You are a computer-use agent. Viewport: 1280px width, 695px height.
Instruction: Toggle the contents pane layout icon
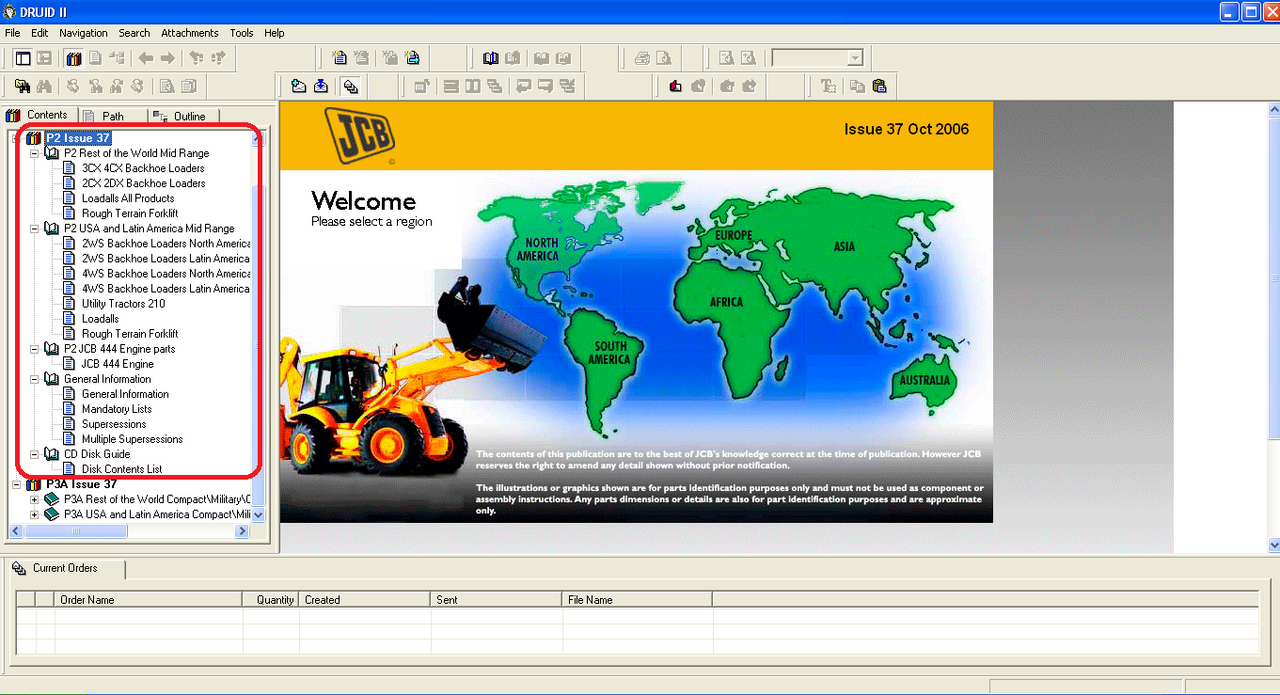pyautogui.click(x=23, y=59)
